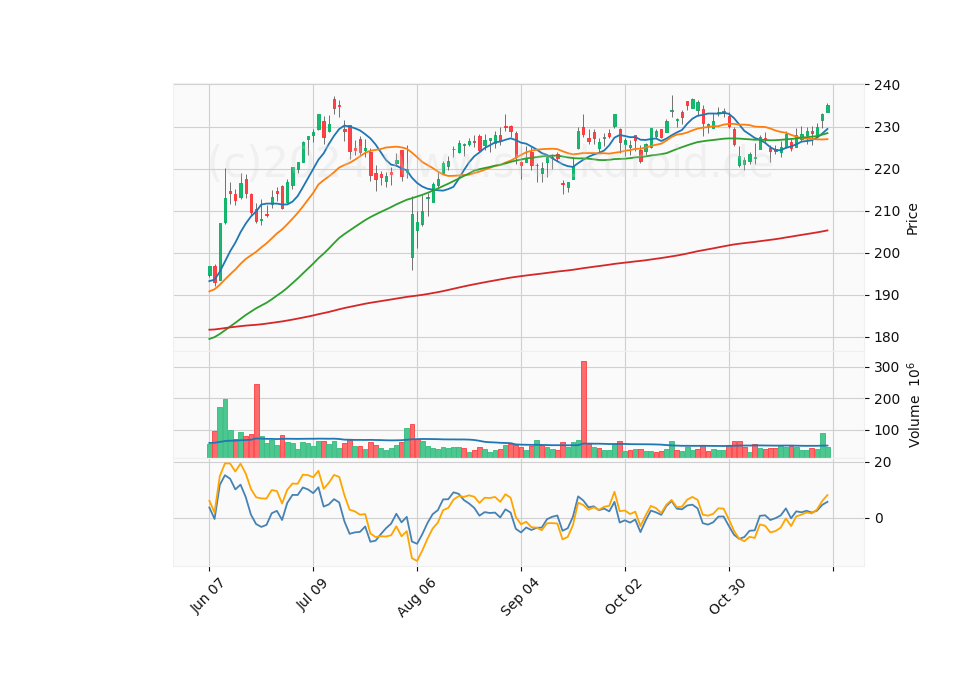Click the tallest red volume bar above 300
The width and height of the screenshot is (960, 690).
584,409
